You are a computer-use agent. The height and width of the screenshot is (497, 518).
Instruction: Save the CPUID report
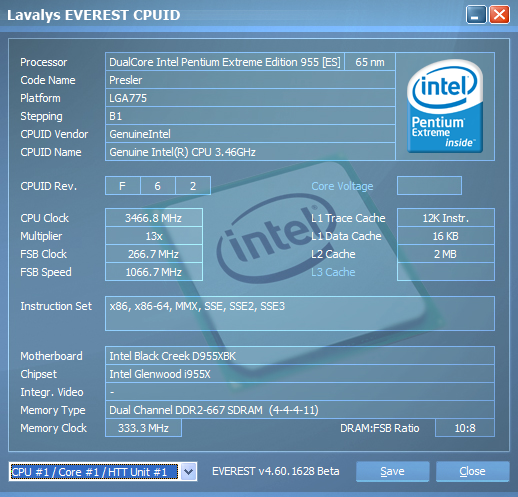392,471
